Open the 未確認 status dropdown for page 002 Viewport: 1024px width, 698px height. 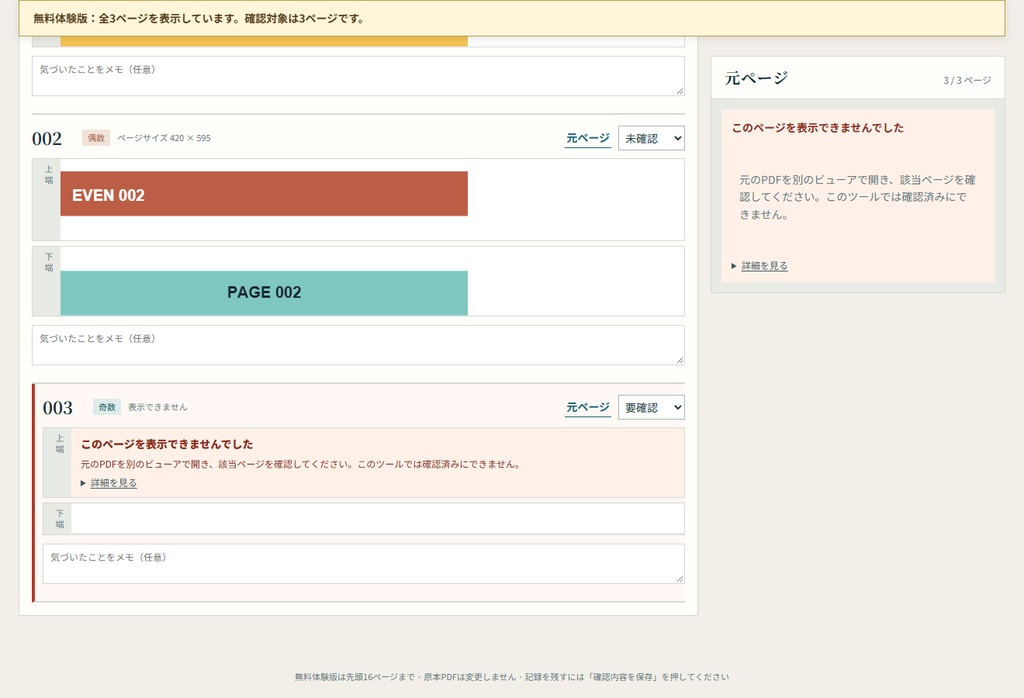(x=651, y=138)
